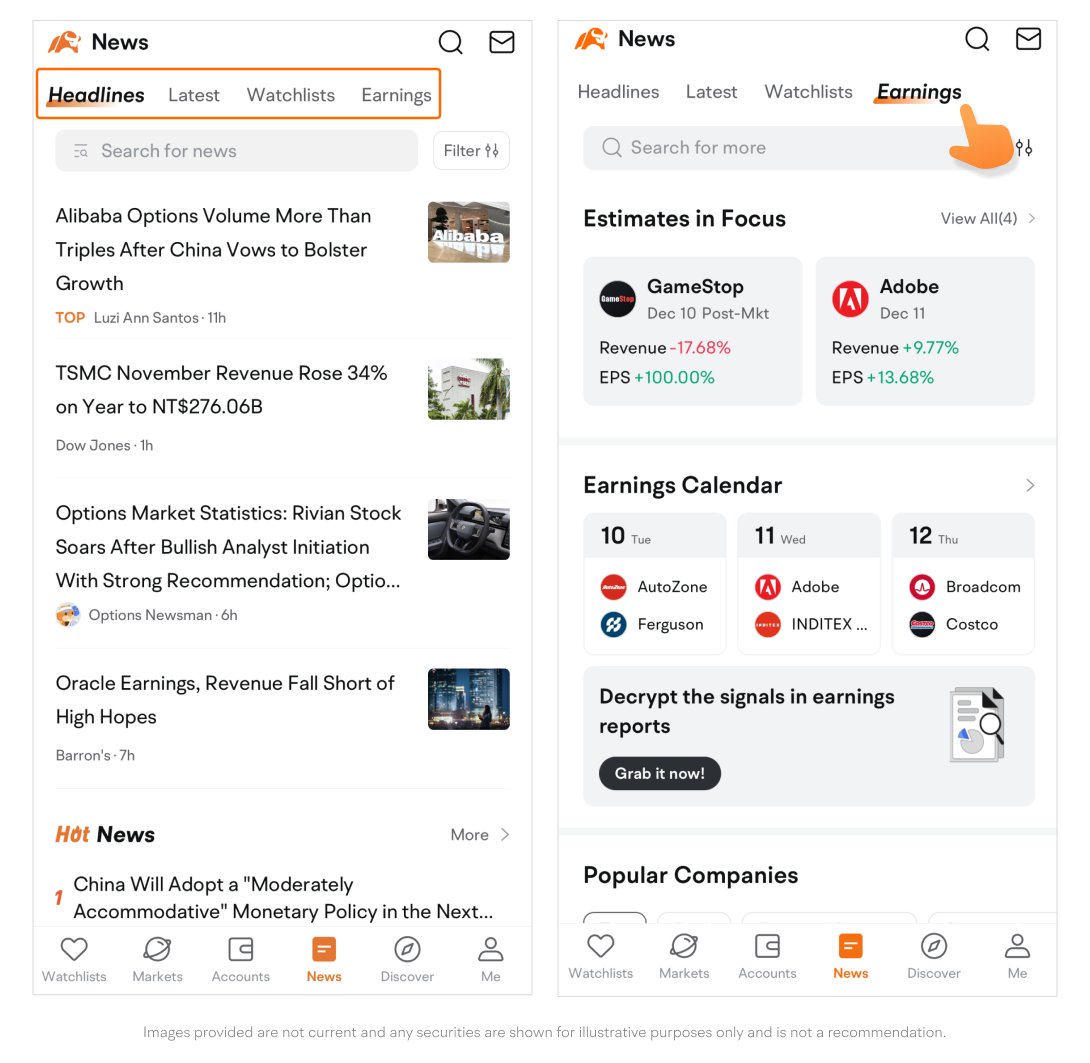
Task: Switch to the Latest tab on the Headlines screen
Action: point(193,95)
